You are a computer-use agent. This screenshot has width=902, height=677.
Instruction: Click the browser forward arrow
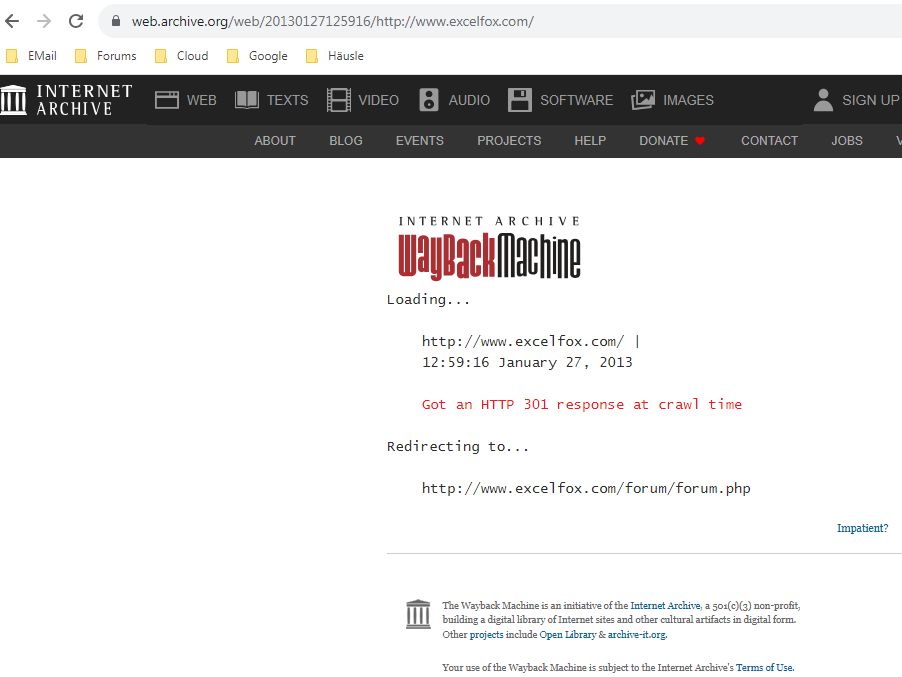click(x=44, y=21)
